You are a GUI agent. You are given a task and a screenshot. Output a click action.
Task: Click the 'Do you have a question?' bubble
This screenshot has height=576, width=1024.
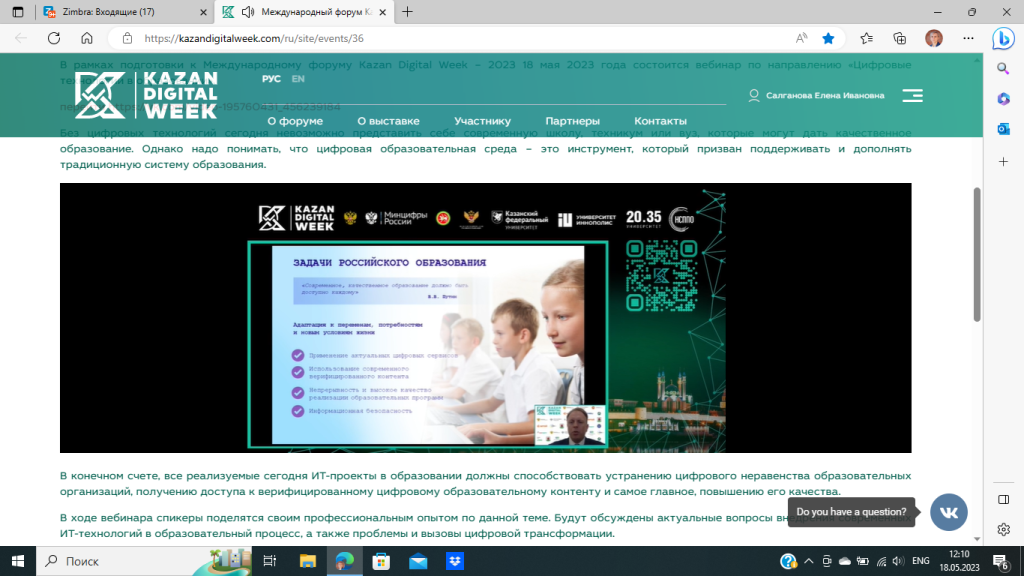(x=851, y=512)
